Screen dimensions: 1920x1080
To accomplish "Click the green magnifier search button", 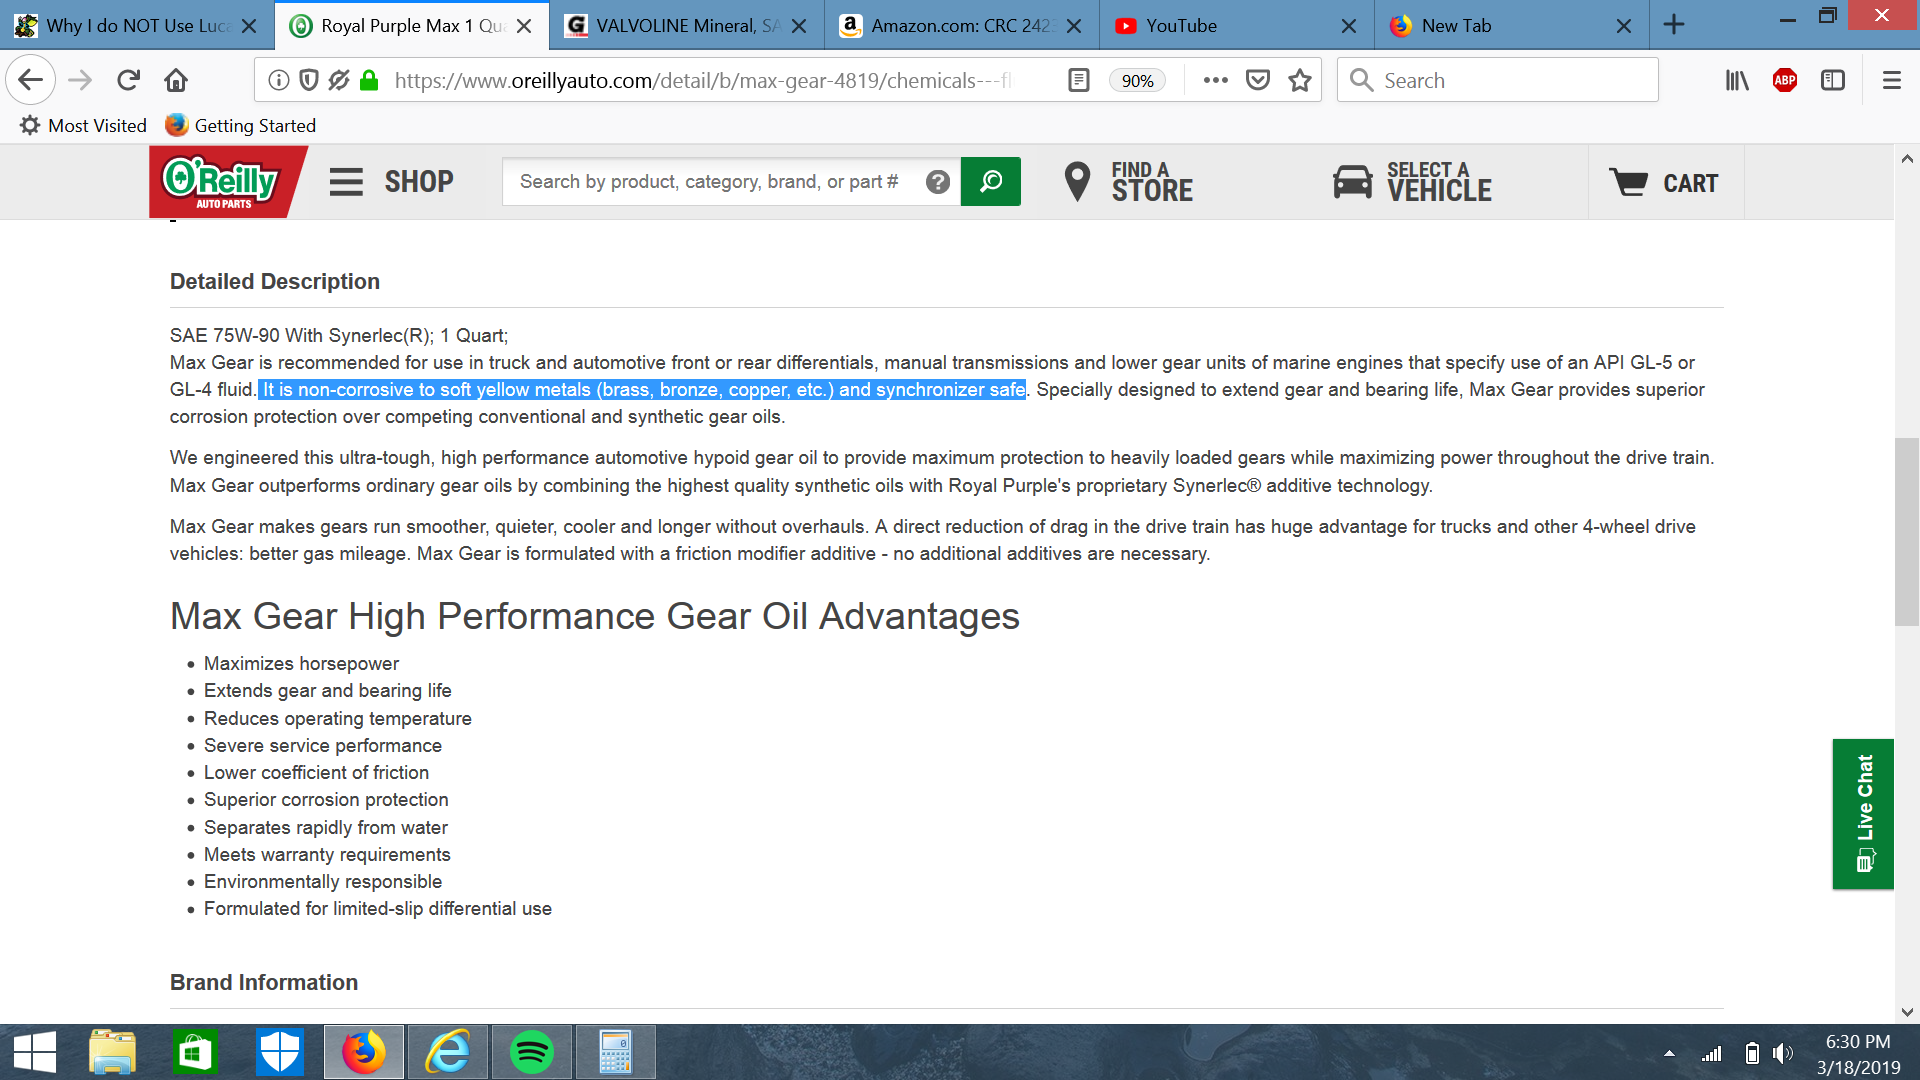I will [990, 181].
